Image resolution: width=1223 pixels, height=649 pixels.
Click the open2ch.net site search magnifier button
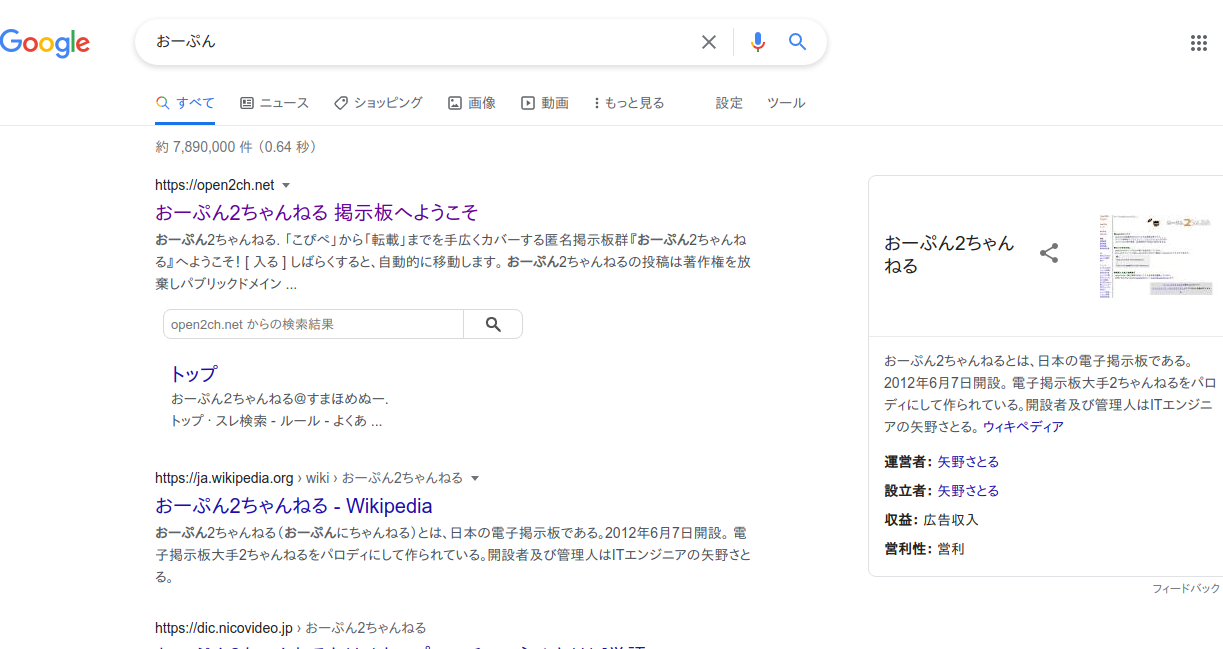click(x=493, y=324)
